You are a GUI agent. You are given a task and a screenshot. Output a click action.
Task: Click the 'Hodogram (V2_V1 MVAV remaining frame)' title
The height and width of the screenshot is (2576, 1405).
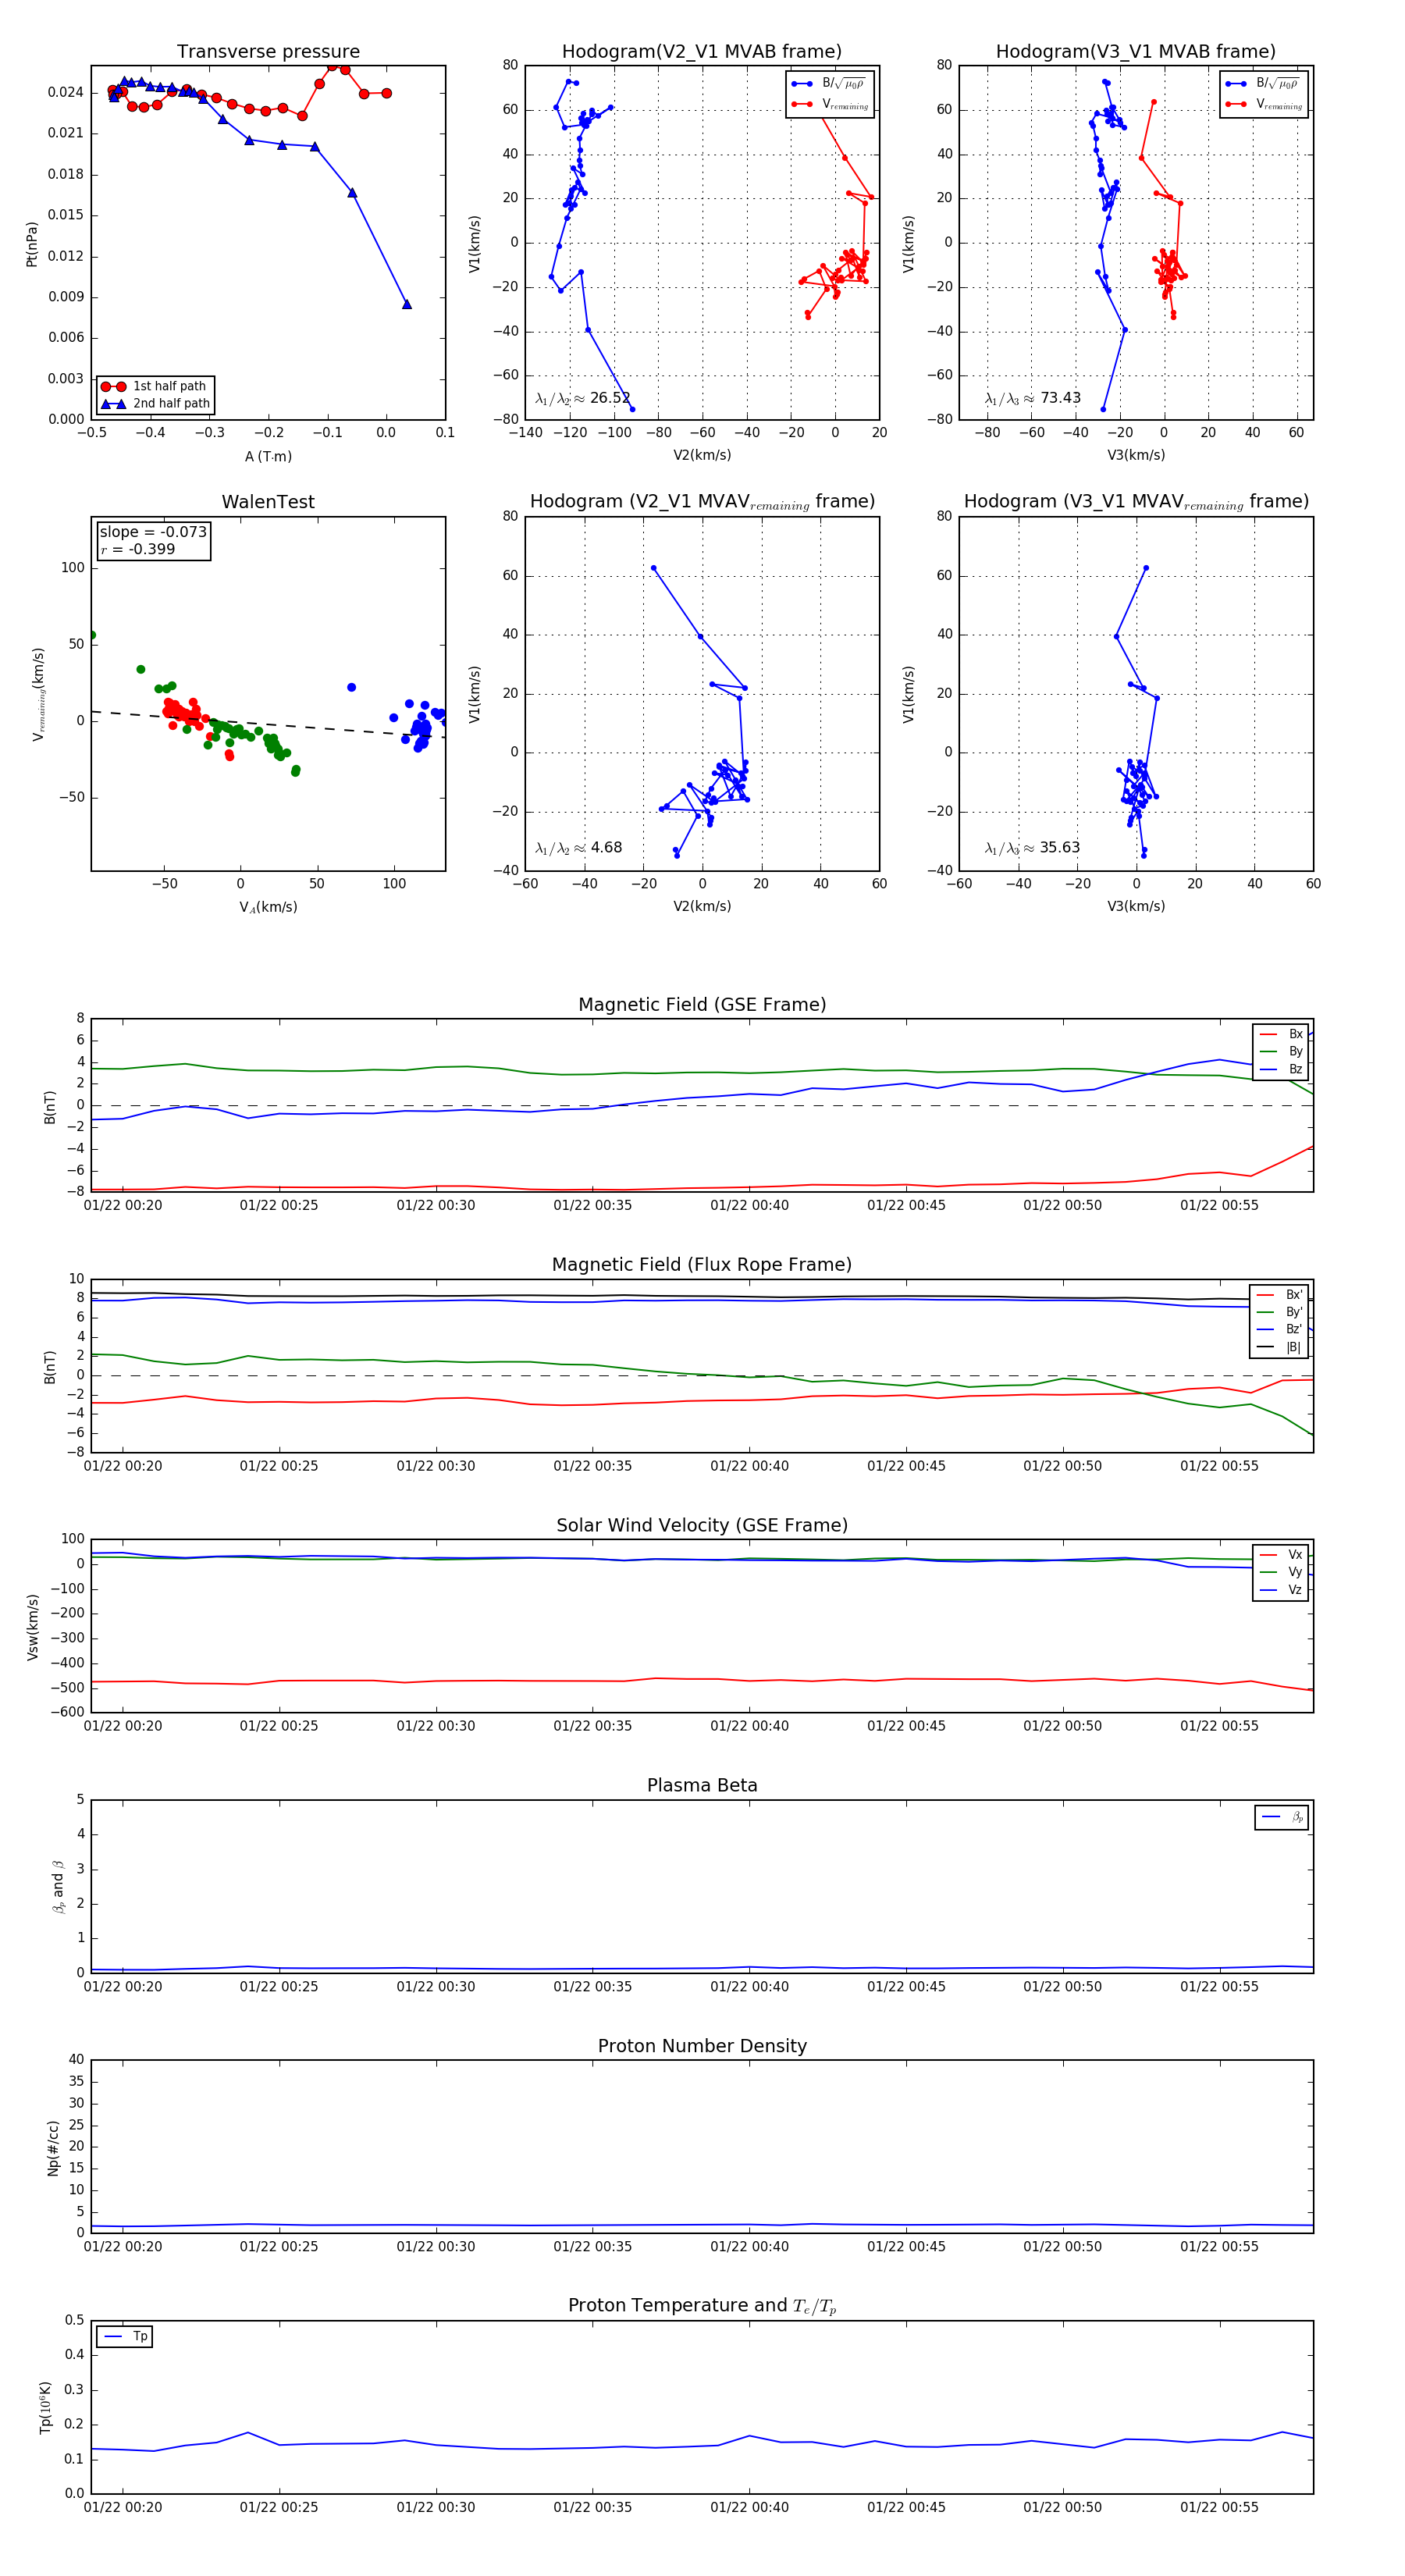coord(702,502)
